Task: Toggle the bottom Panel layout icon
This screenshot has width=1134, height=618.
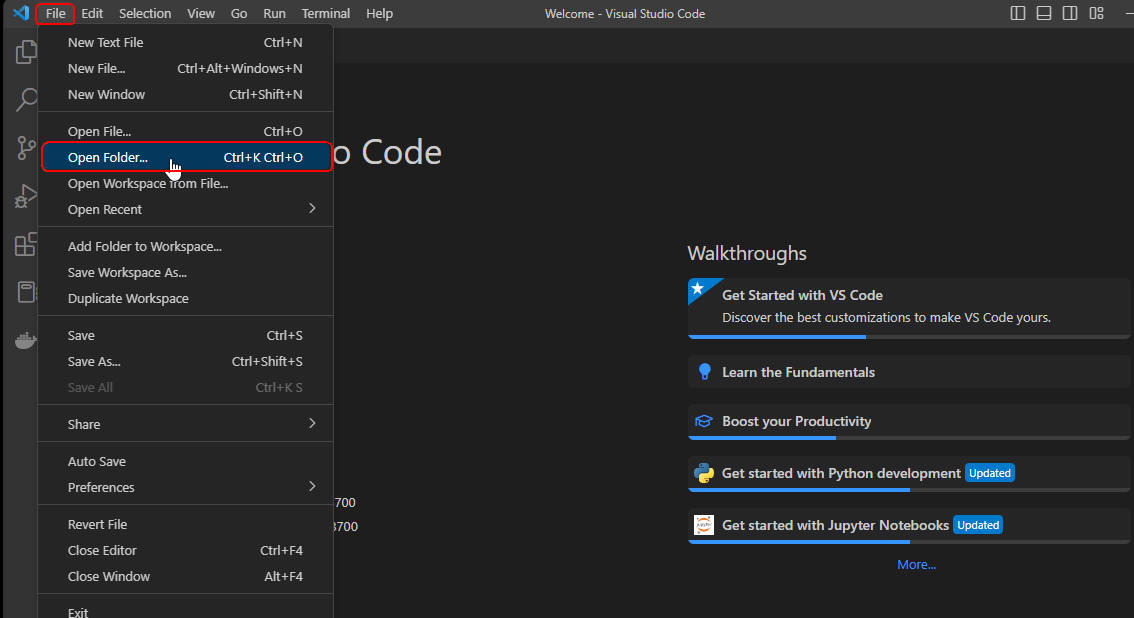Action: click(x=1044, y=13)
